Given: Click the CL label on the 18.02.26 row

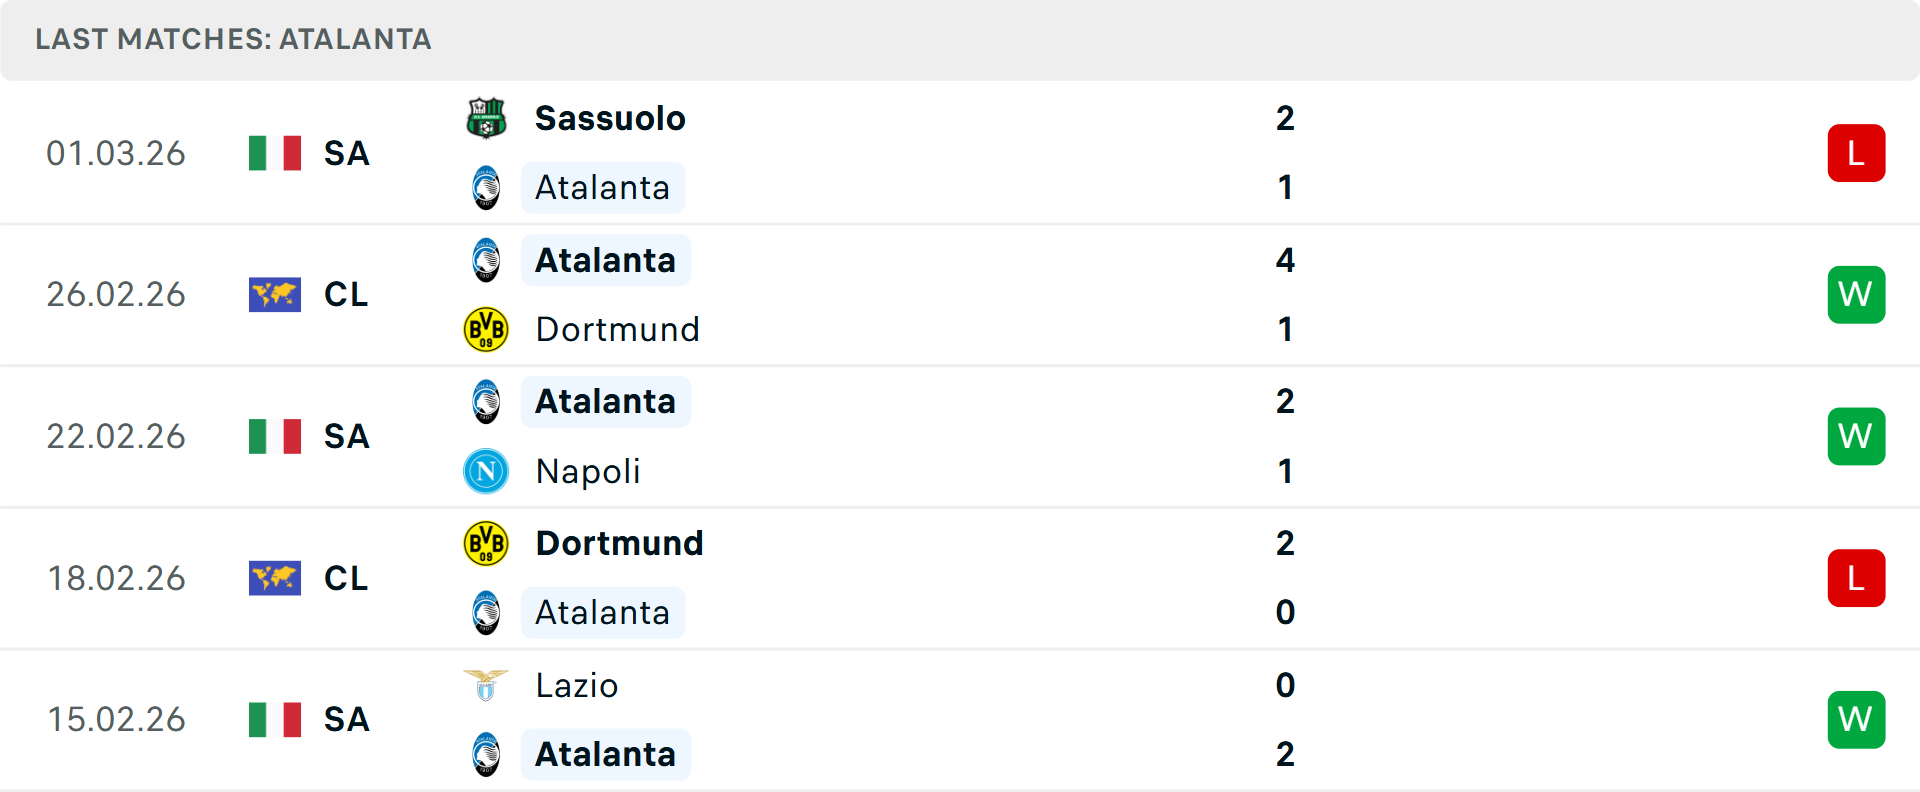Looking at the screenshot, I should [346, 578].
